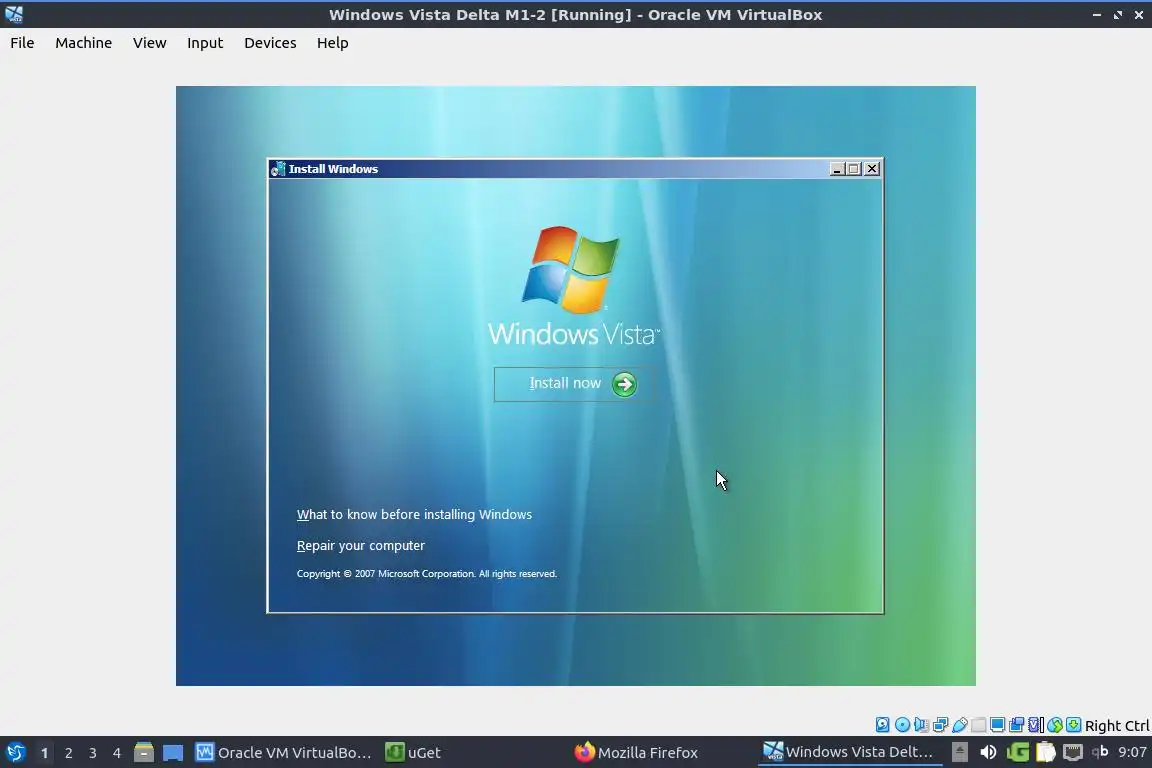
Task: Open the Help menu
Action: pyautogui.click(x=332, y=43)
